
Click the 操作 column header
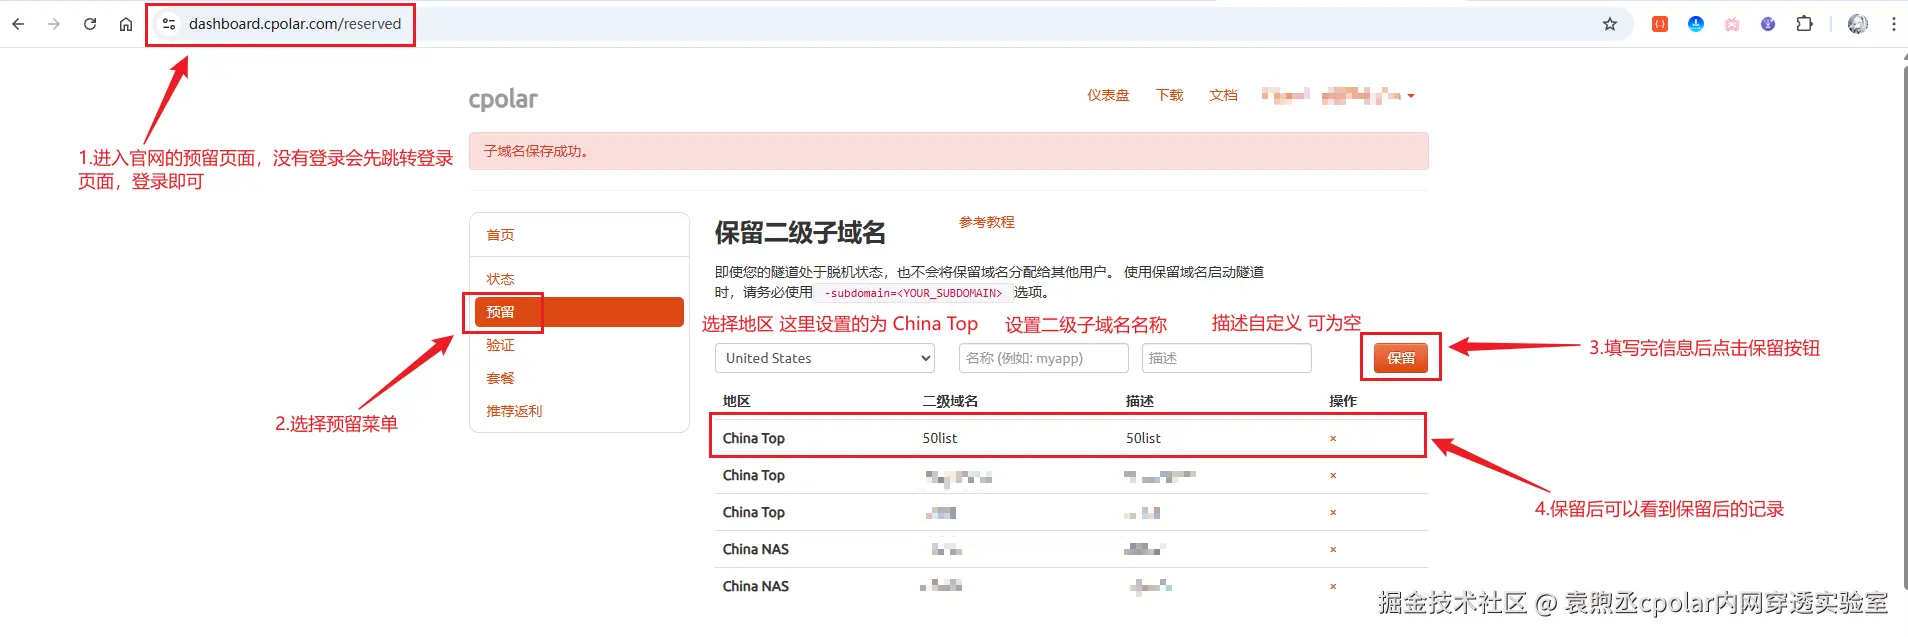point(1343,401)
